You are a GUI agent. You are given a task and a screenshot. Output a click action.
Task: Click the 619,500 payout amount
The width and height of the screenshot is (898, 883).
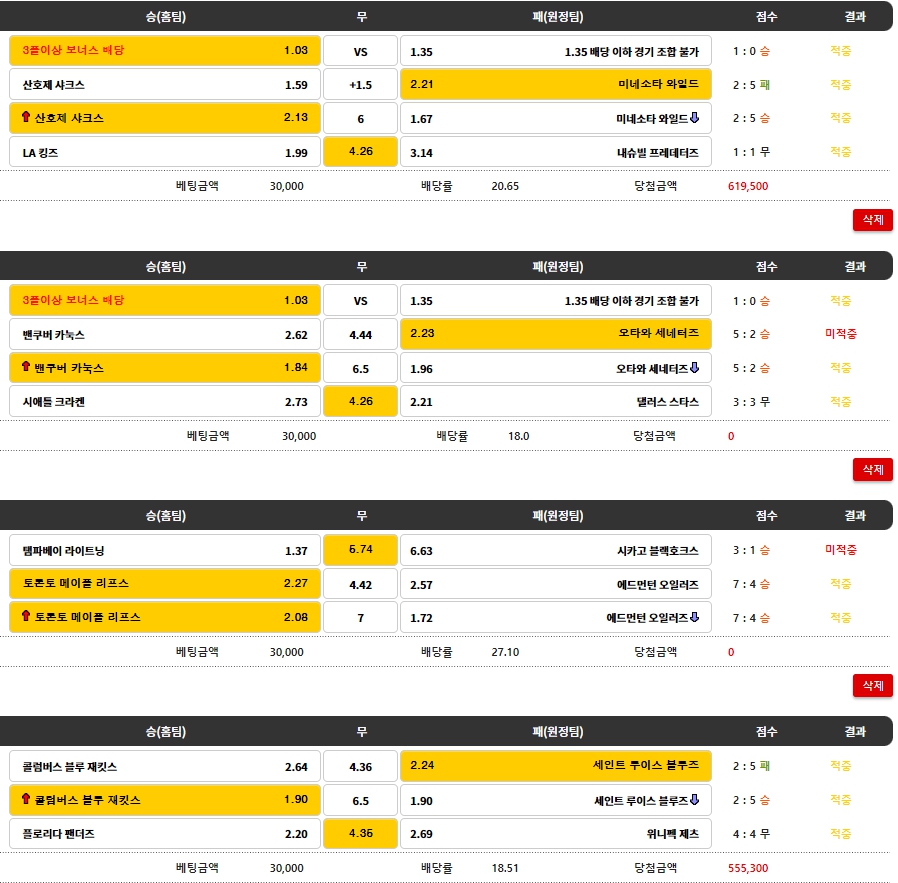click(x=748, y=186)
